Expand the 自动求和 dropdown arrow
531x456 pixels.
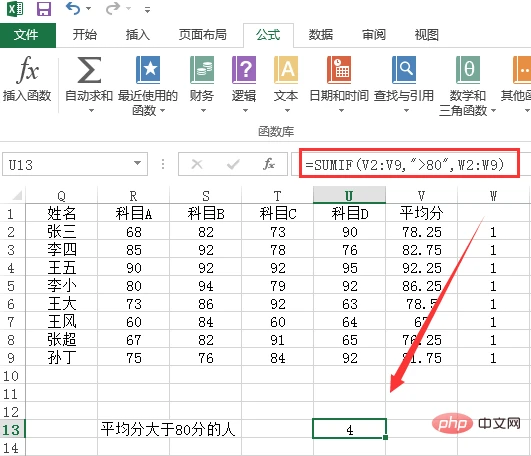pos(91,110)
